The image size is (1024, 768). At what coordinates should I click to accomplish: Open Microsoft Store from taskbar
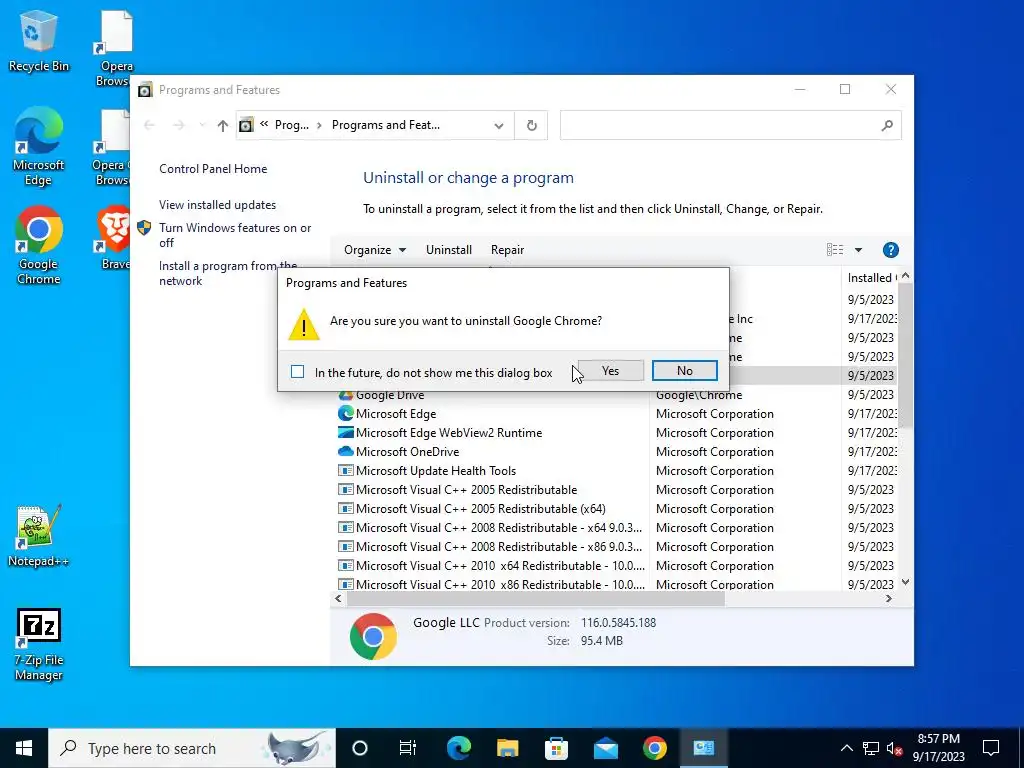[556, 748]
